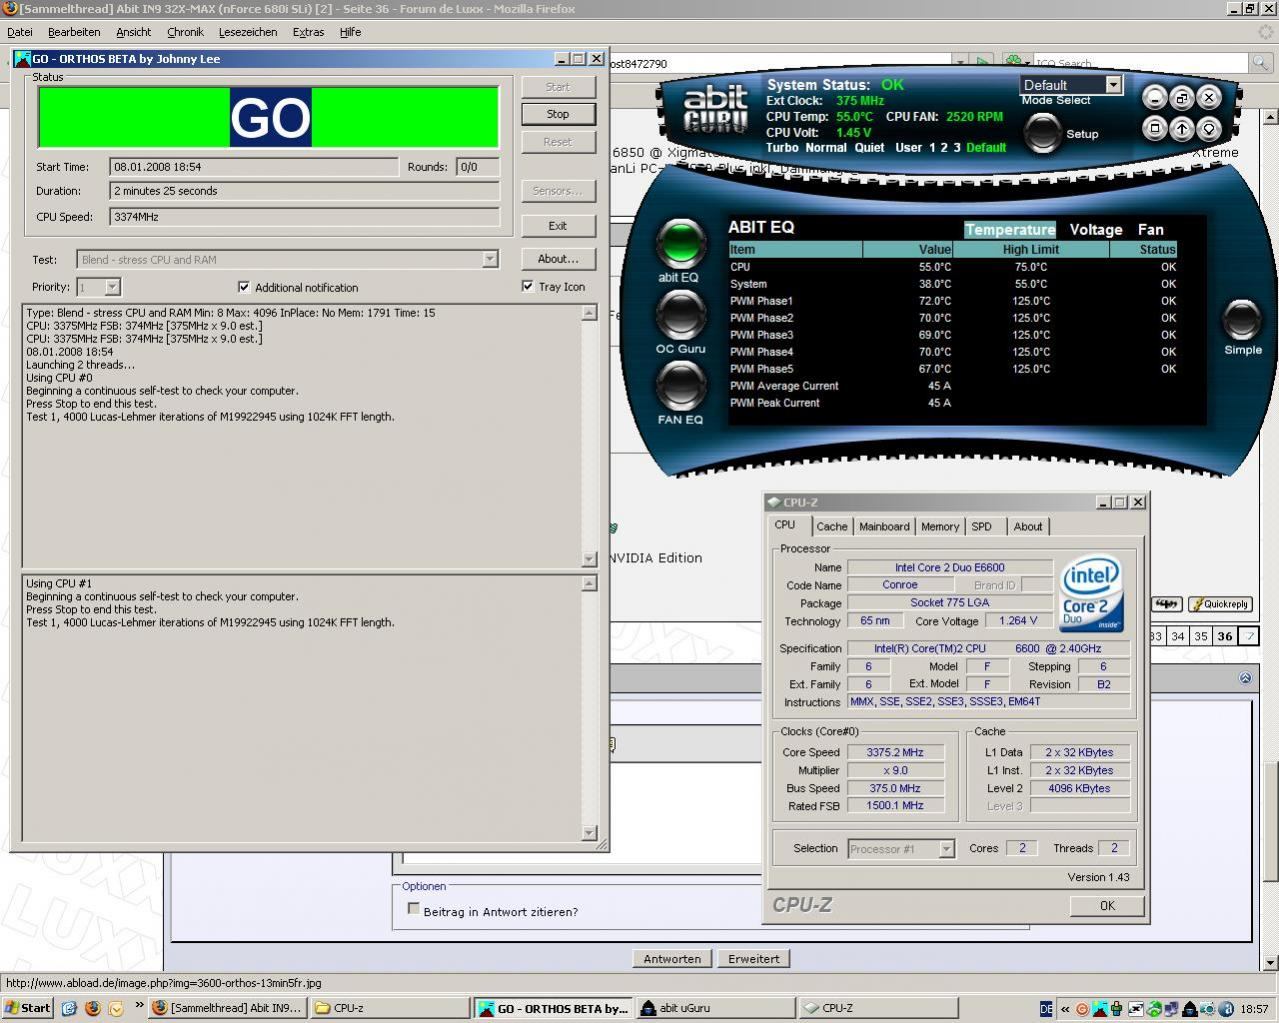Go to forum page 35
This screenshot has height=1023, width=1279.
[x=1201, y=636]
